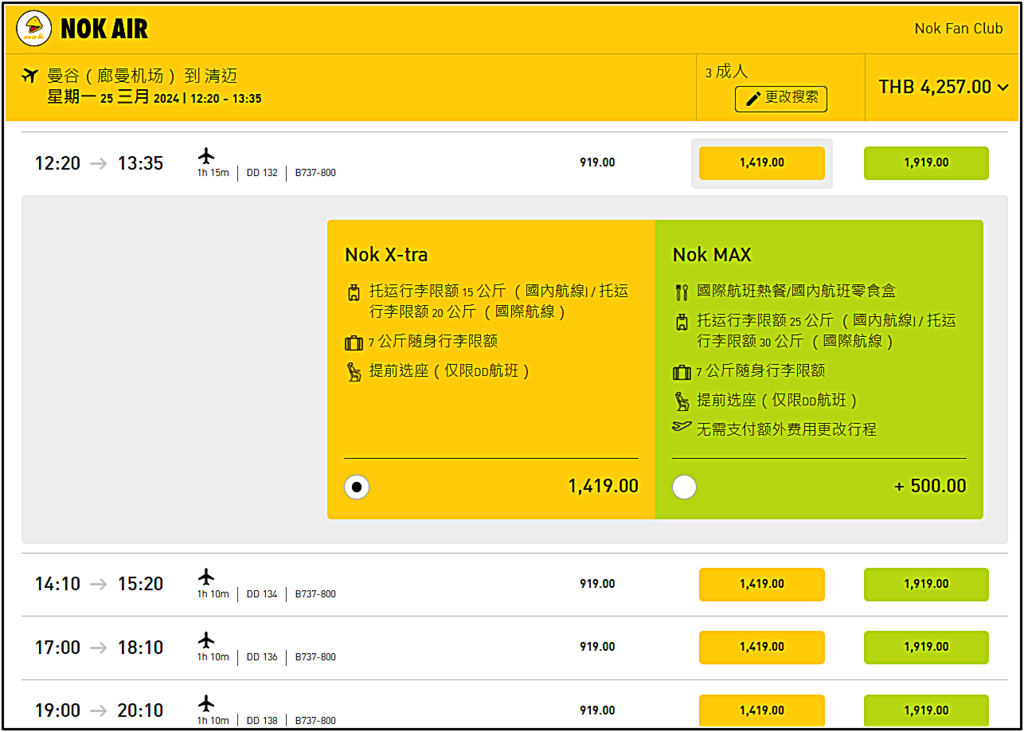Select 1,419.00 fare for 14:10 flight
1024x732 pixels.
(x=761, y=584)
